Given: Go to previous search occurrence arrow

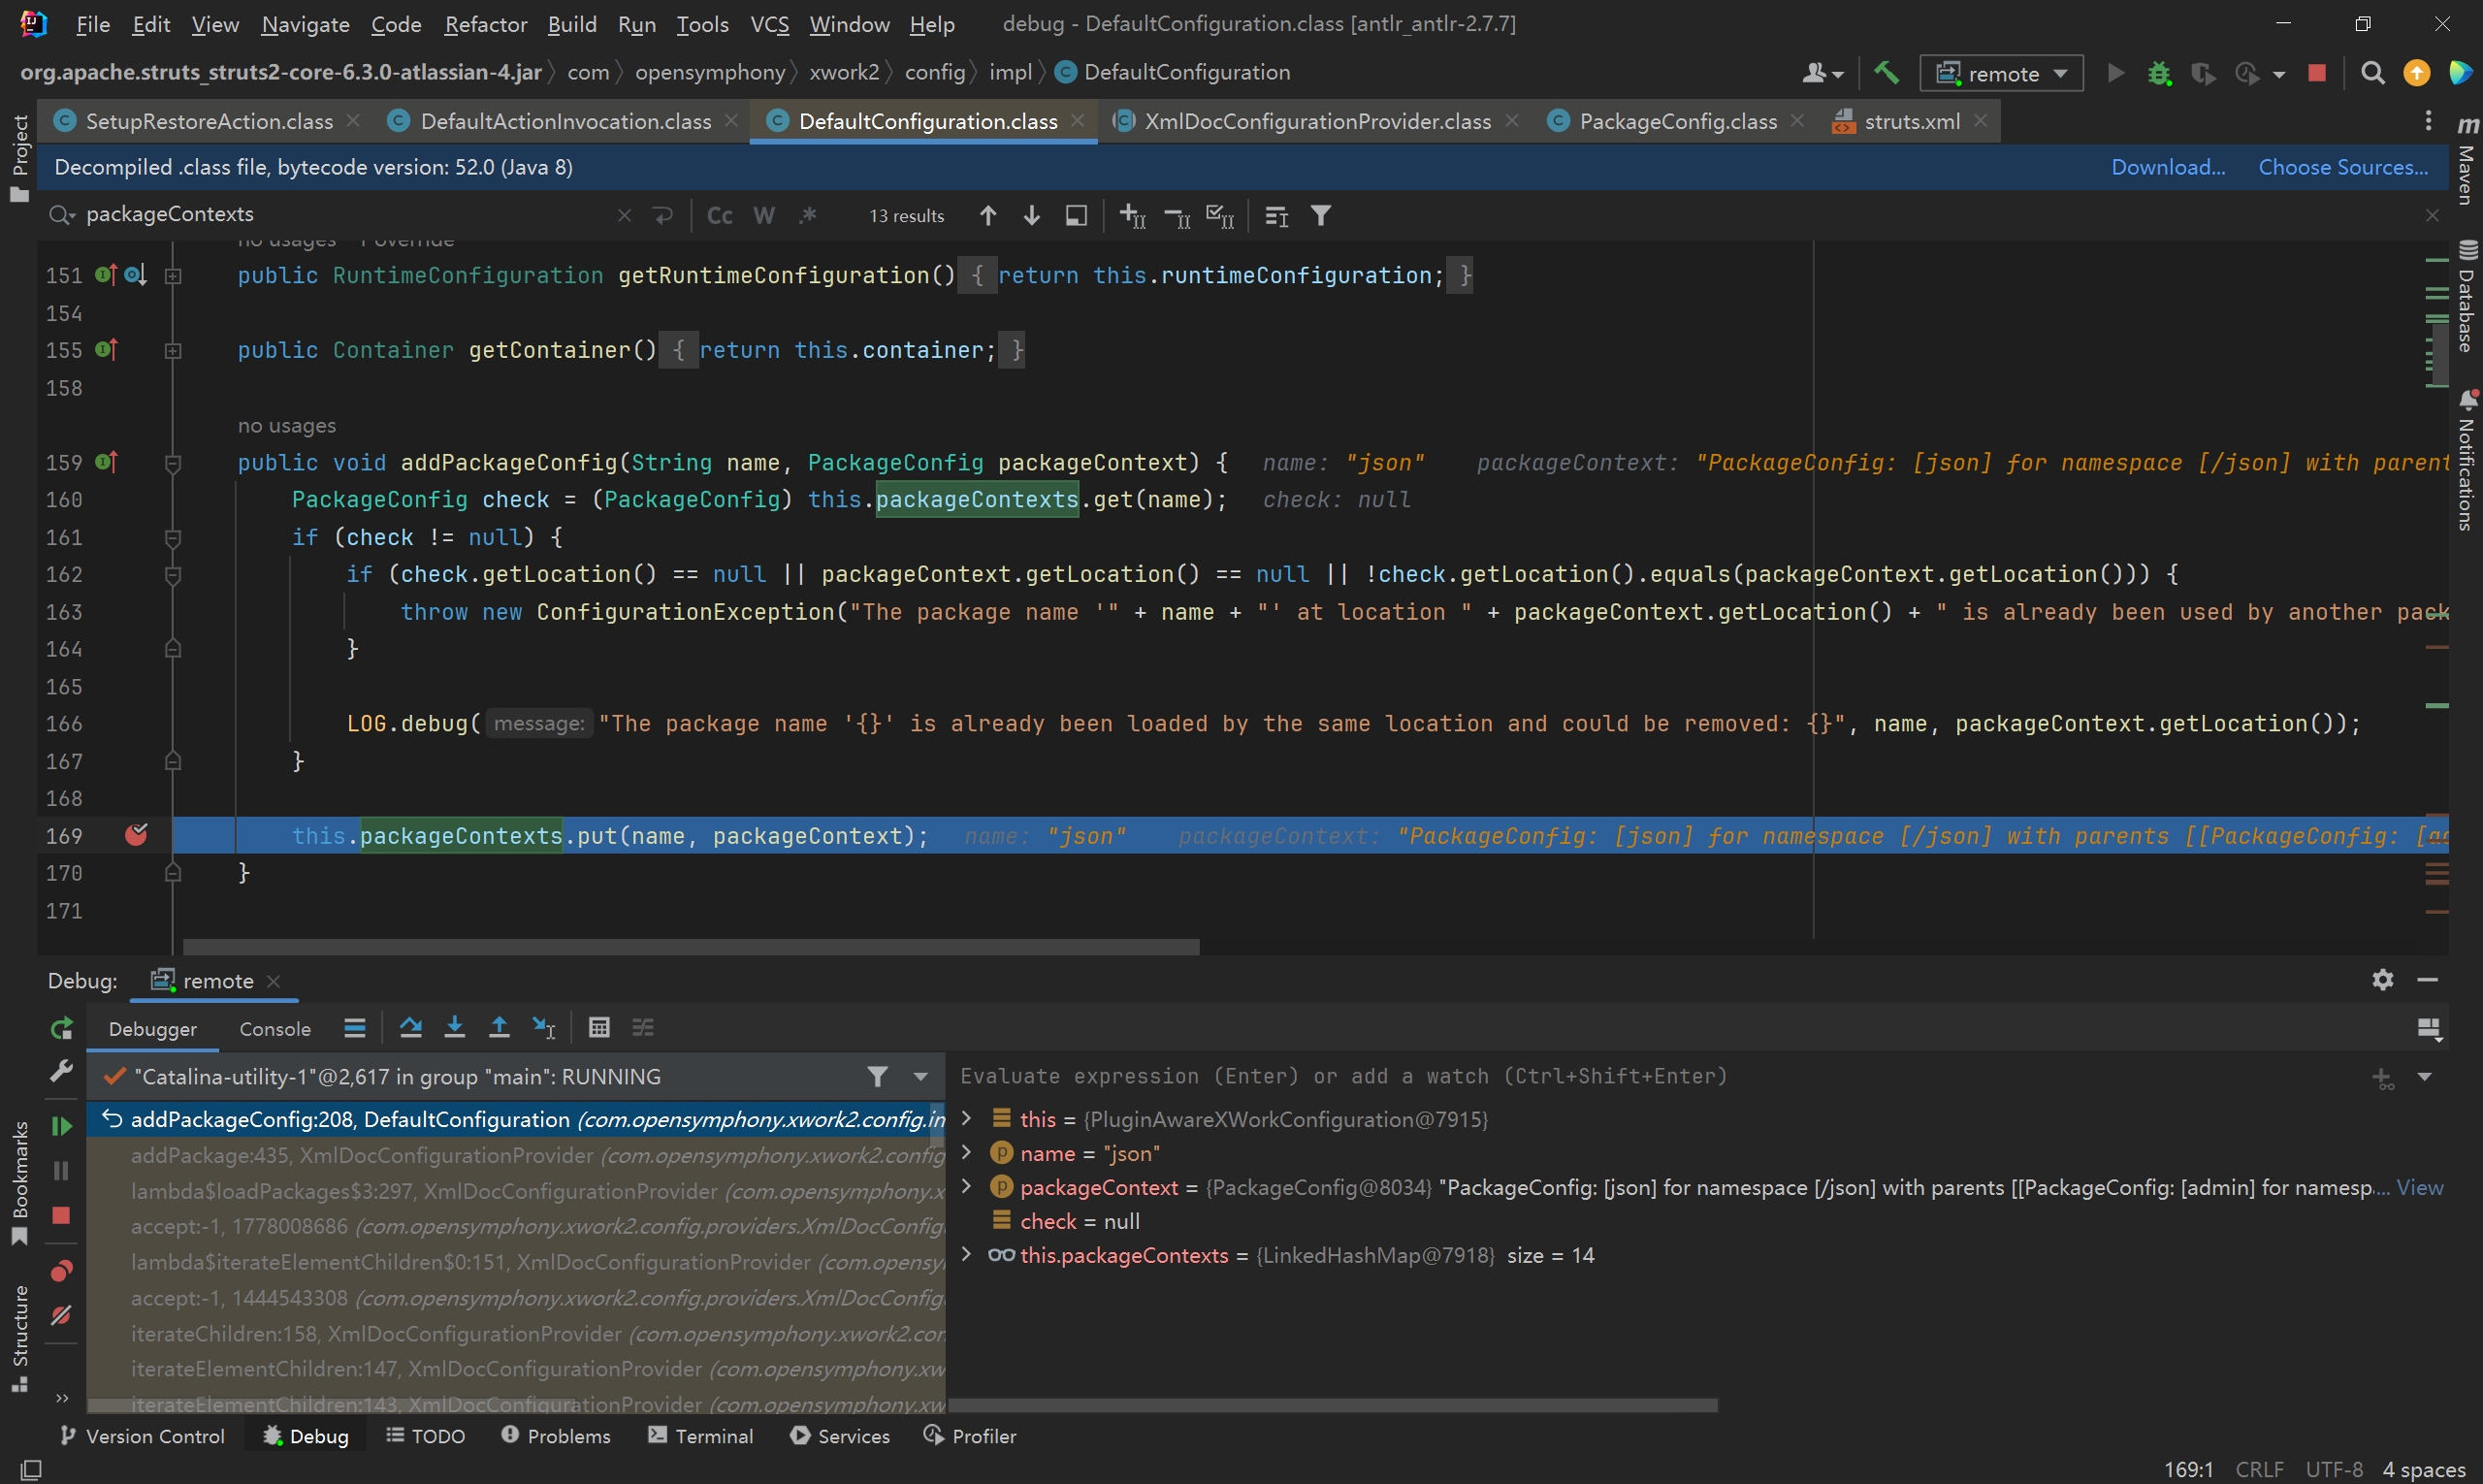Looking at the screenshot, I should click(x=988, y=215).
